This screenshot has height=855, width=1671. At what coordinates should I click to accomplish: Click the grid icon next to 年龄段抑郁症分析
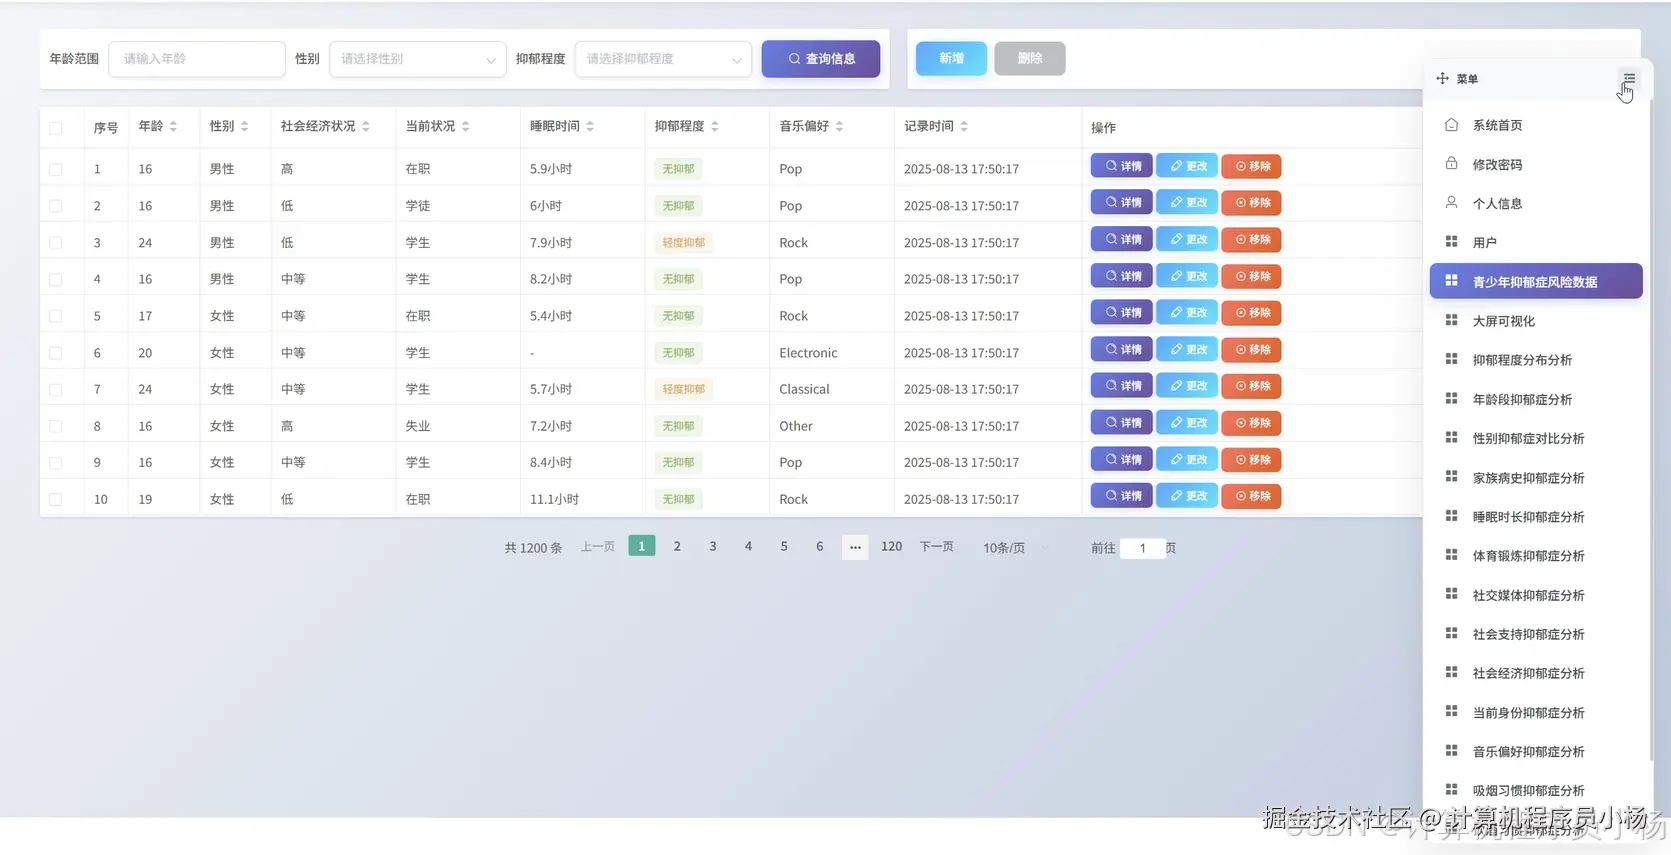[x=1451, y=399]
